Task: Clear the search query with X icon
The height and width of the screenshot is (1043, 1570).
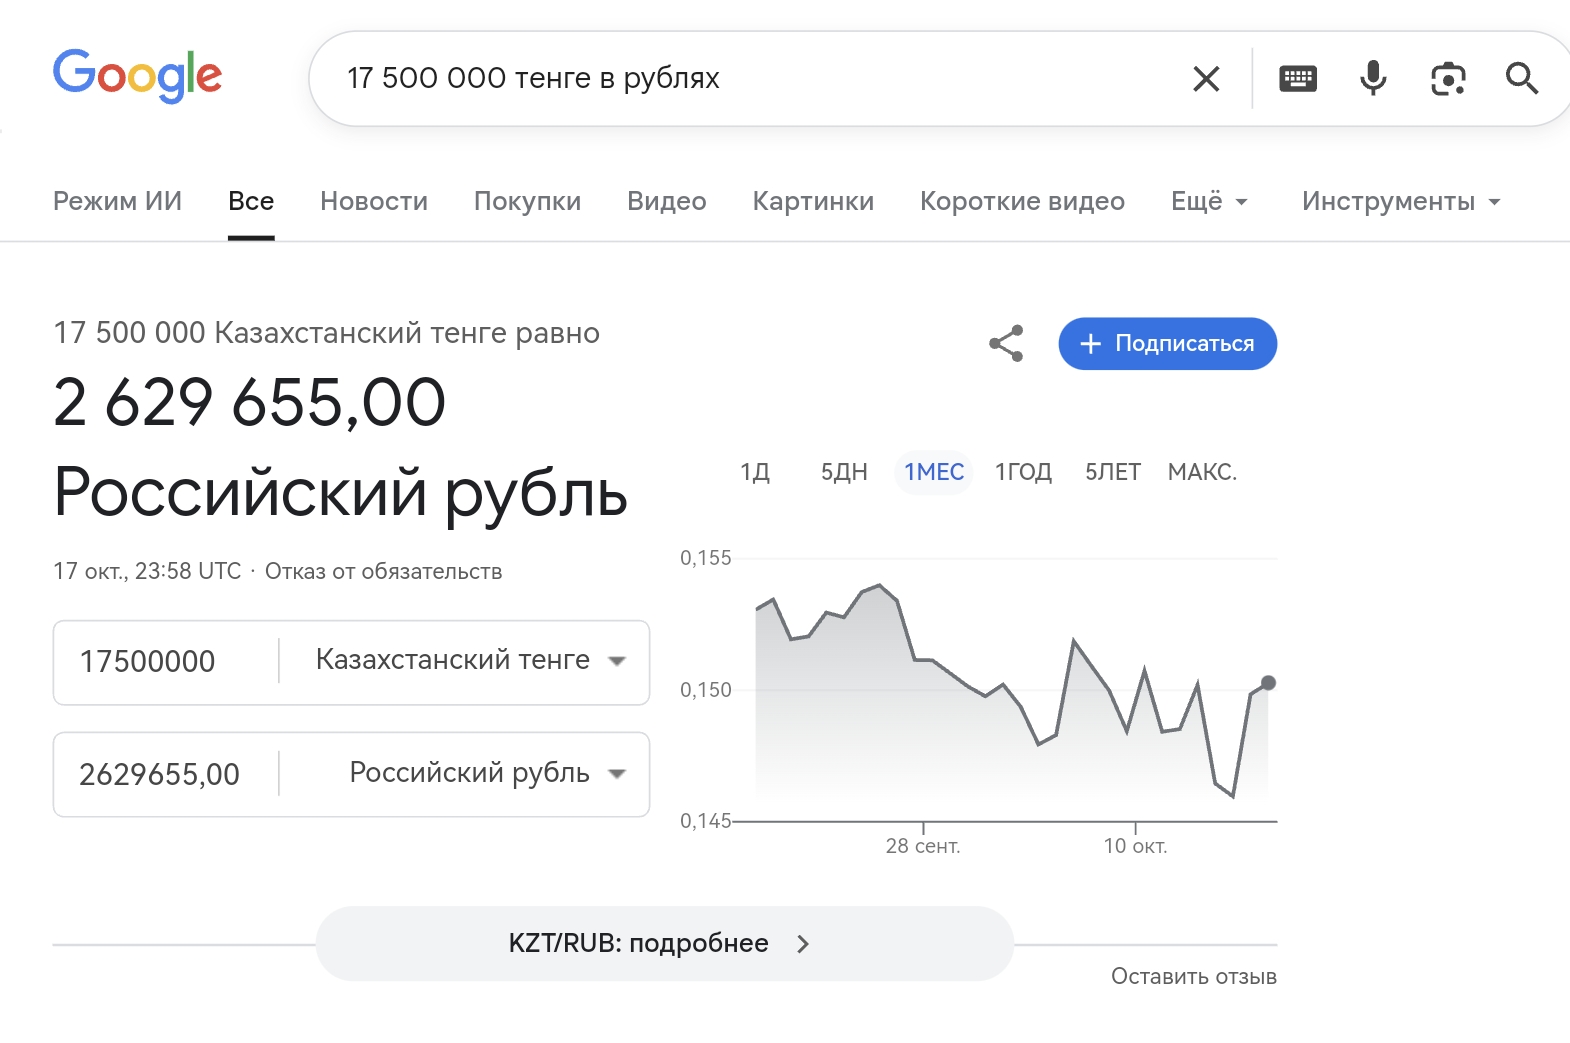Action: click(1206, 79)
